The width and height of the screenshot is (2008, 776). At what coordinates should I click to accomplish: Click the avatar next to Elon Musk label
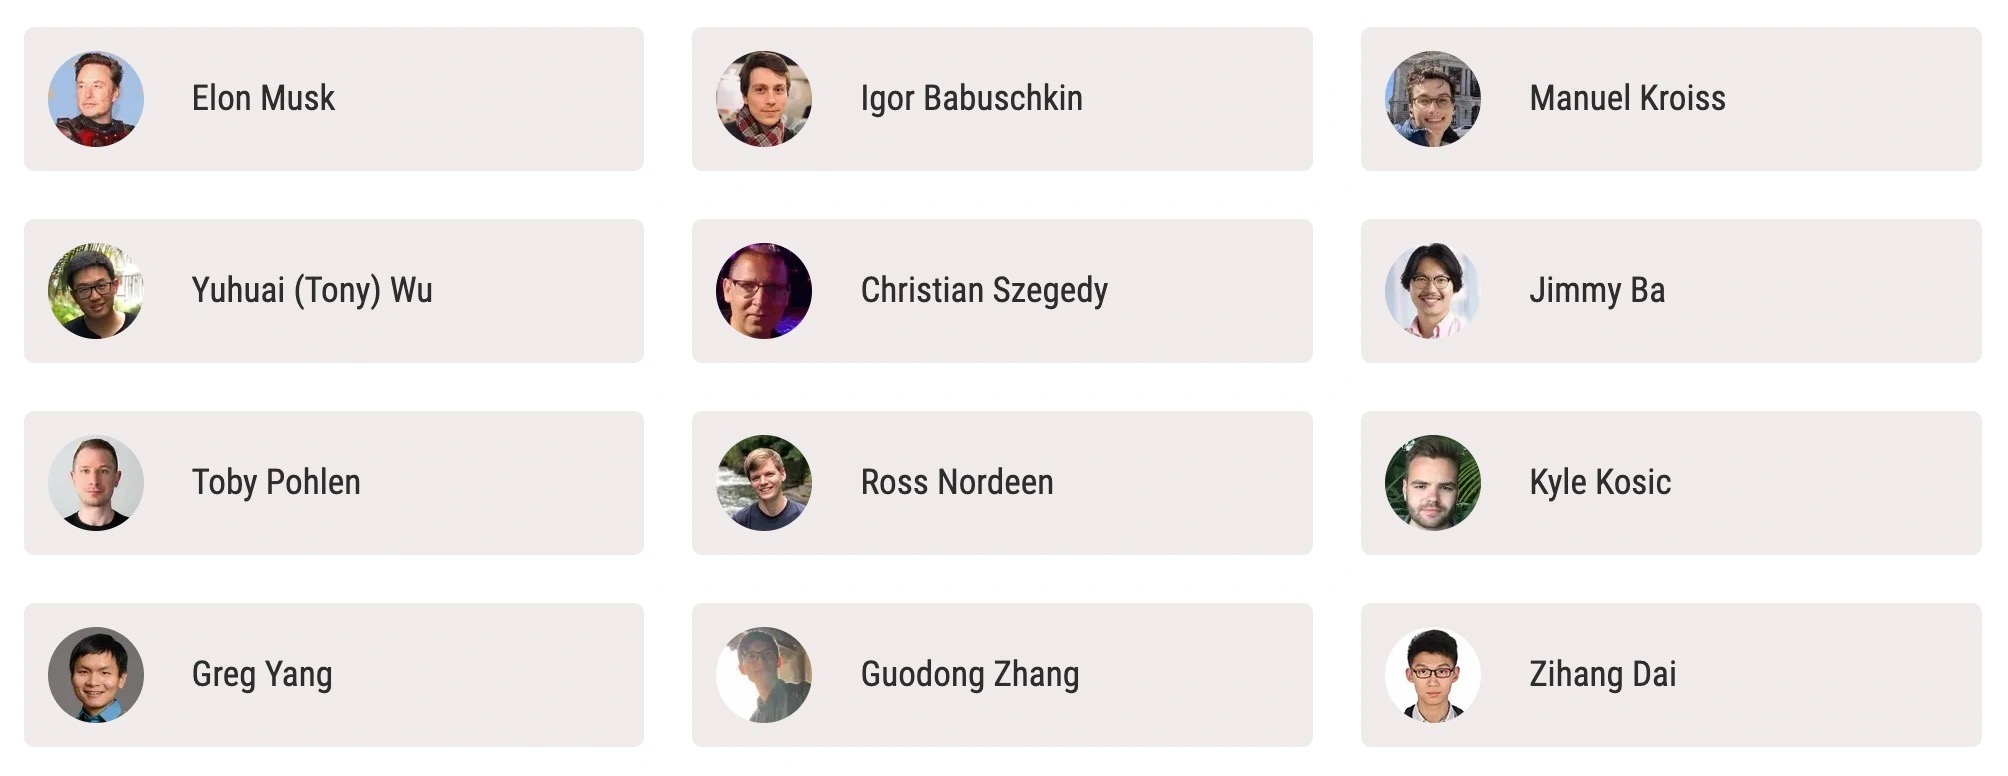[x=96, y=99]
